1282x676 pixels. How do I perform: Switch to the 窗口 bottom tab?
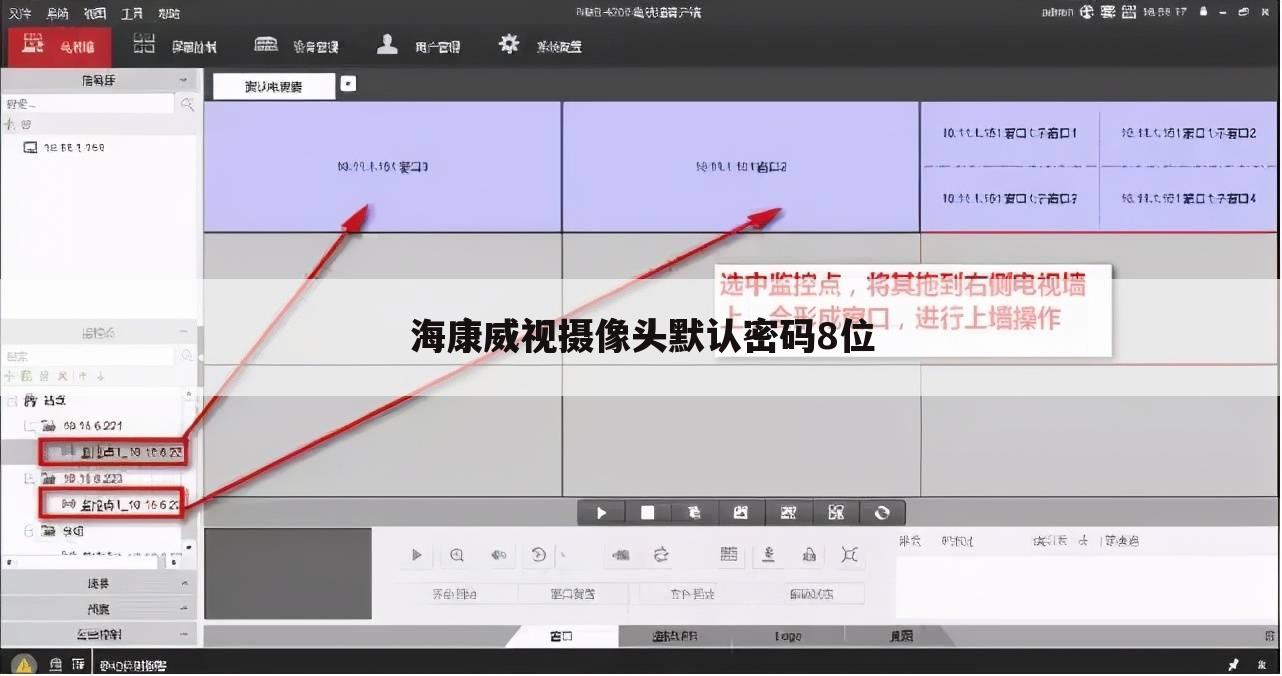pos(561,636)
